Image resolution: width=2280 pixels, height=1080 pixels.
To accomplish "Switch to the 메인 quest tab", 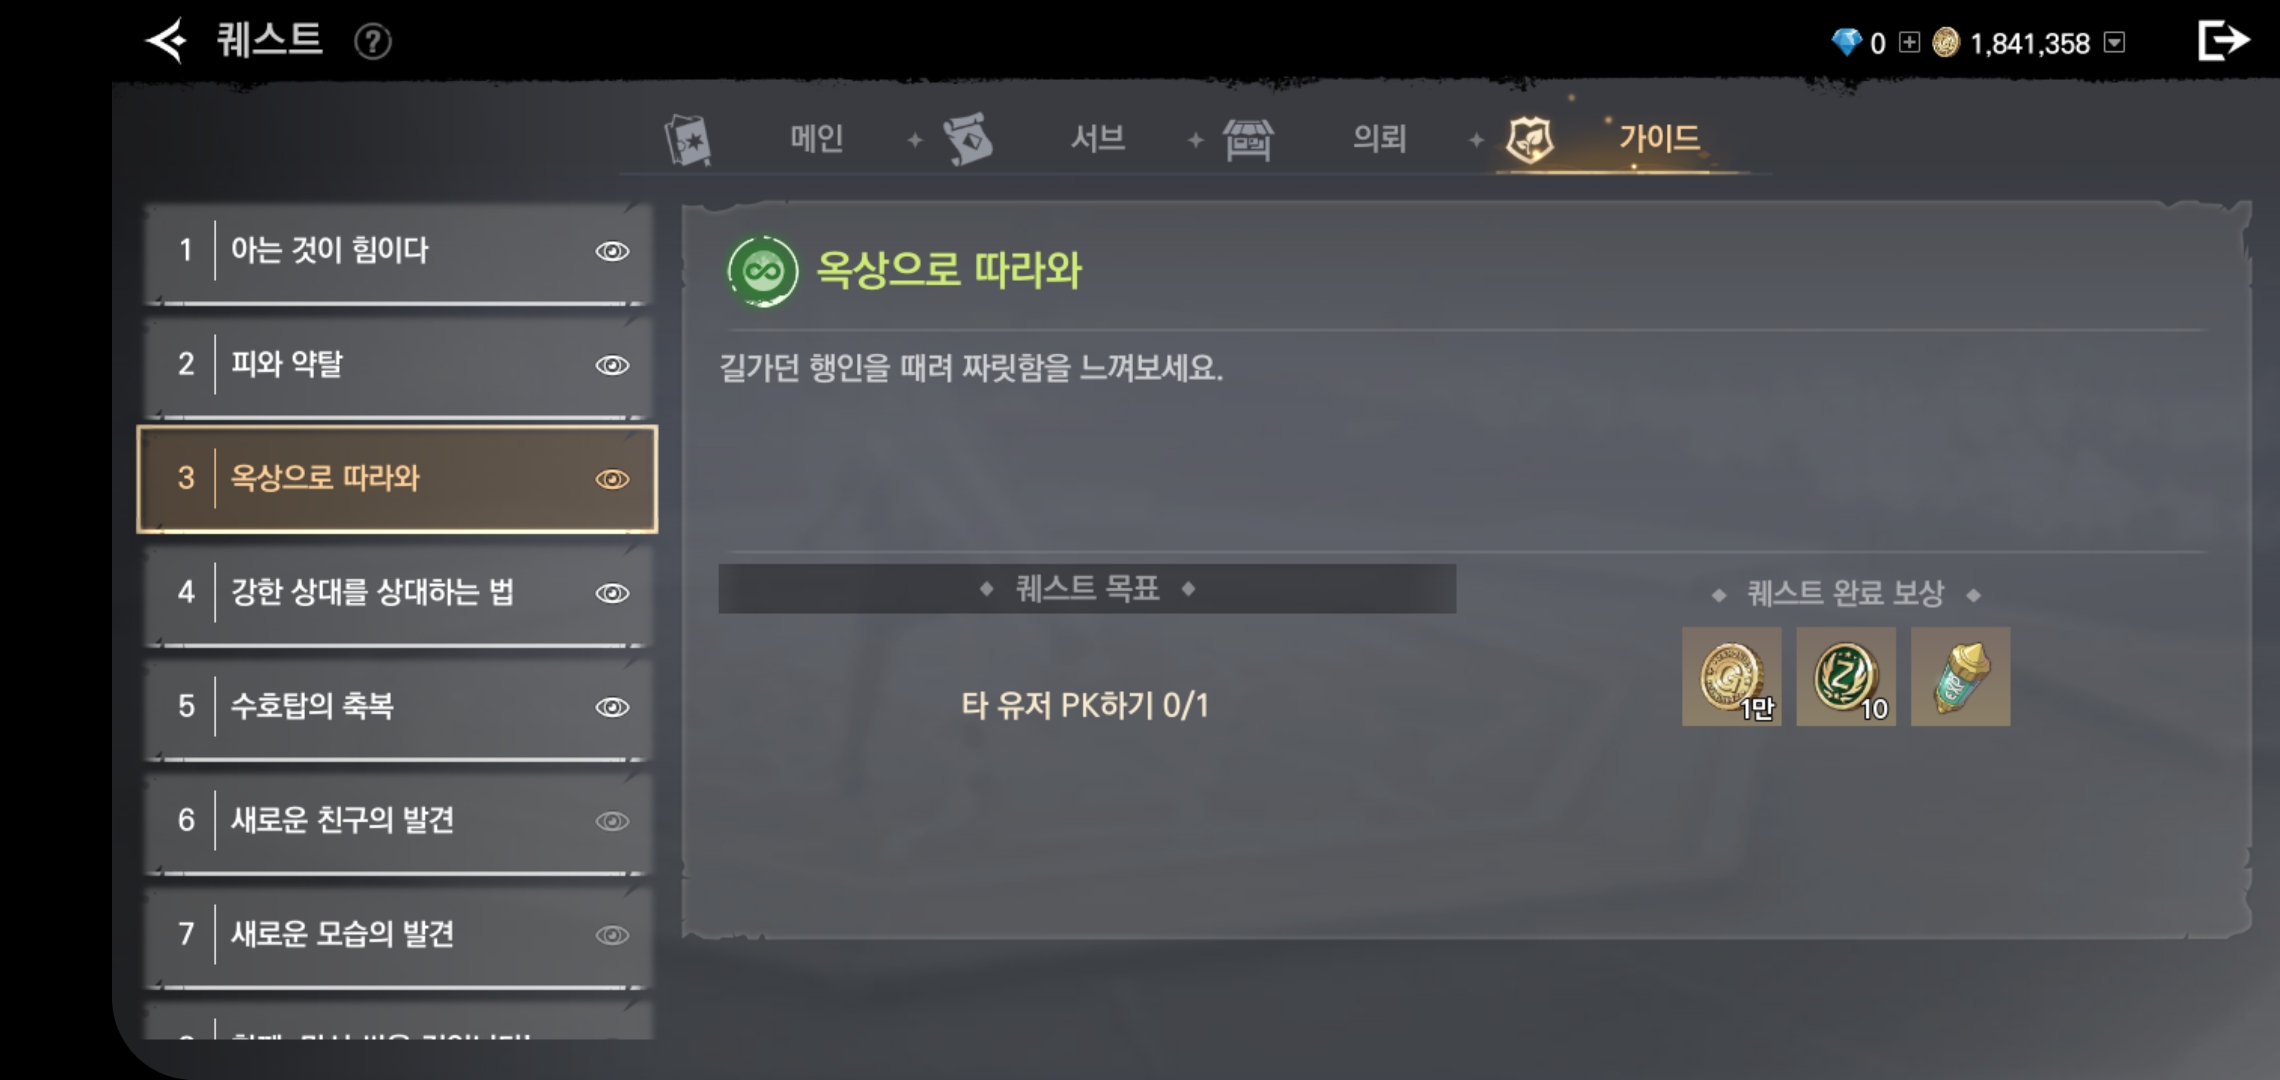I will point(817,138).
